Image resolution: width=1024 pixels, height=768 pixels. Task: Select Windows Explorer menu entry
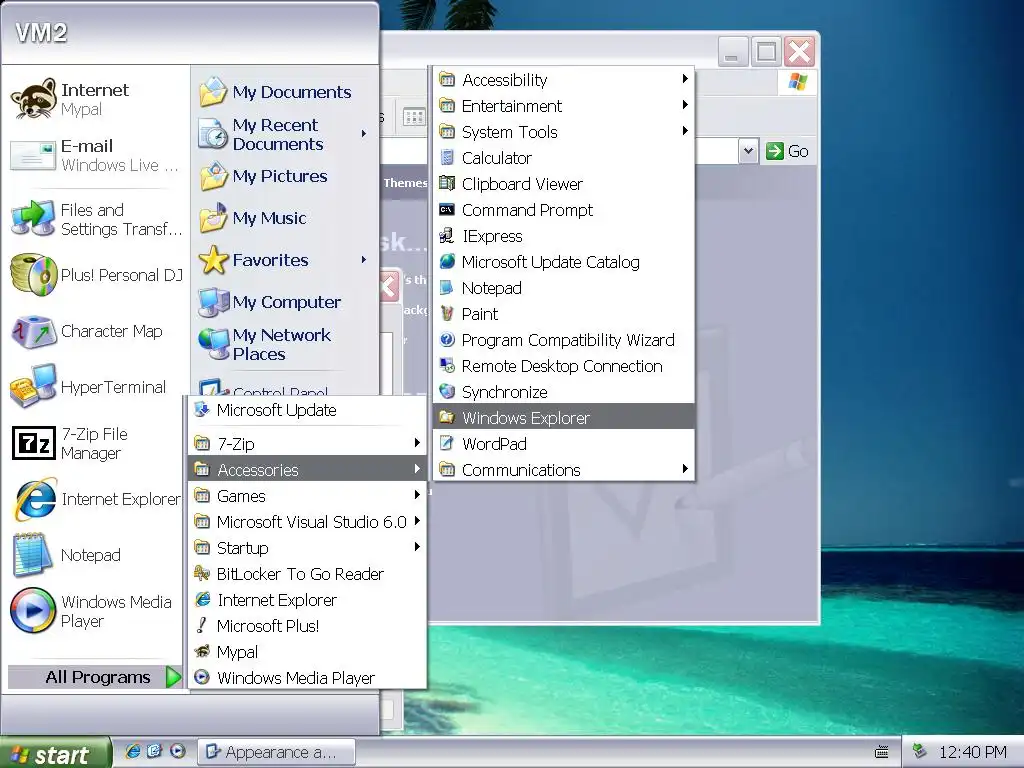point(563,417)
